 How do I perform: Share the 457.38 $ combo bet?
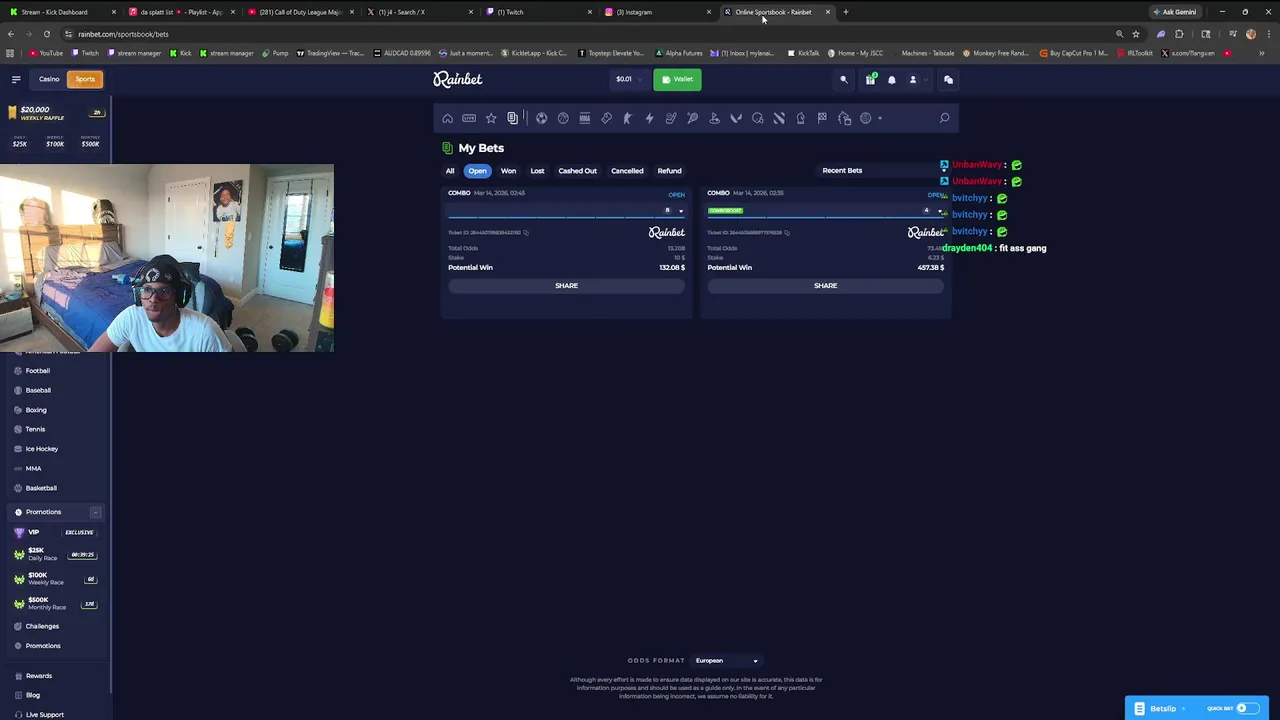coord(825,286)
